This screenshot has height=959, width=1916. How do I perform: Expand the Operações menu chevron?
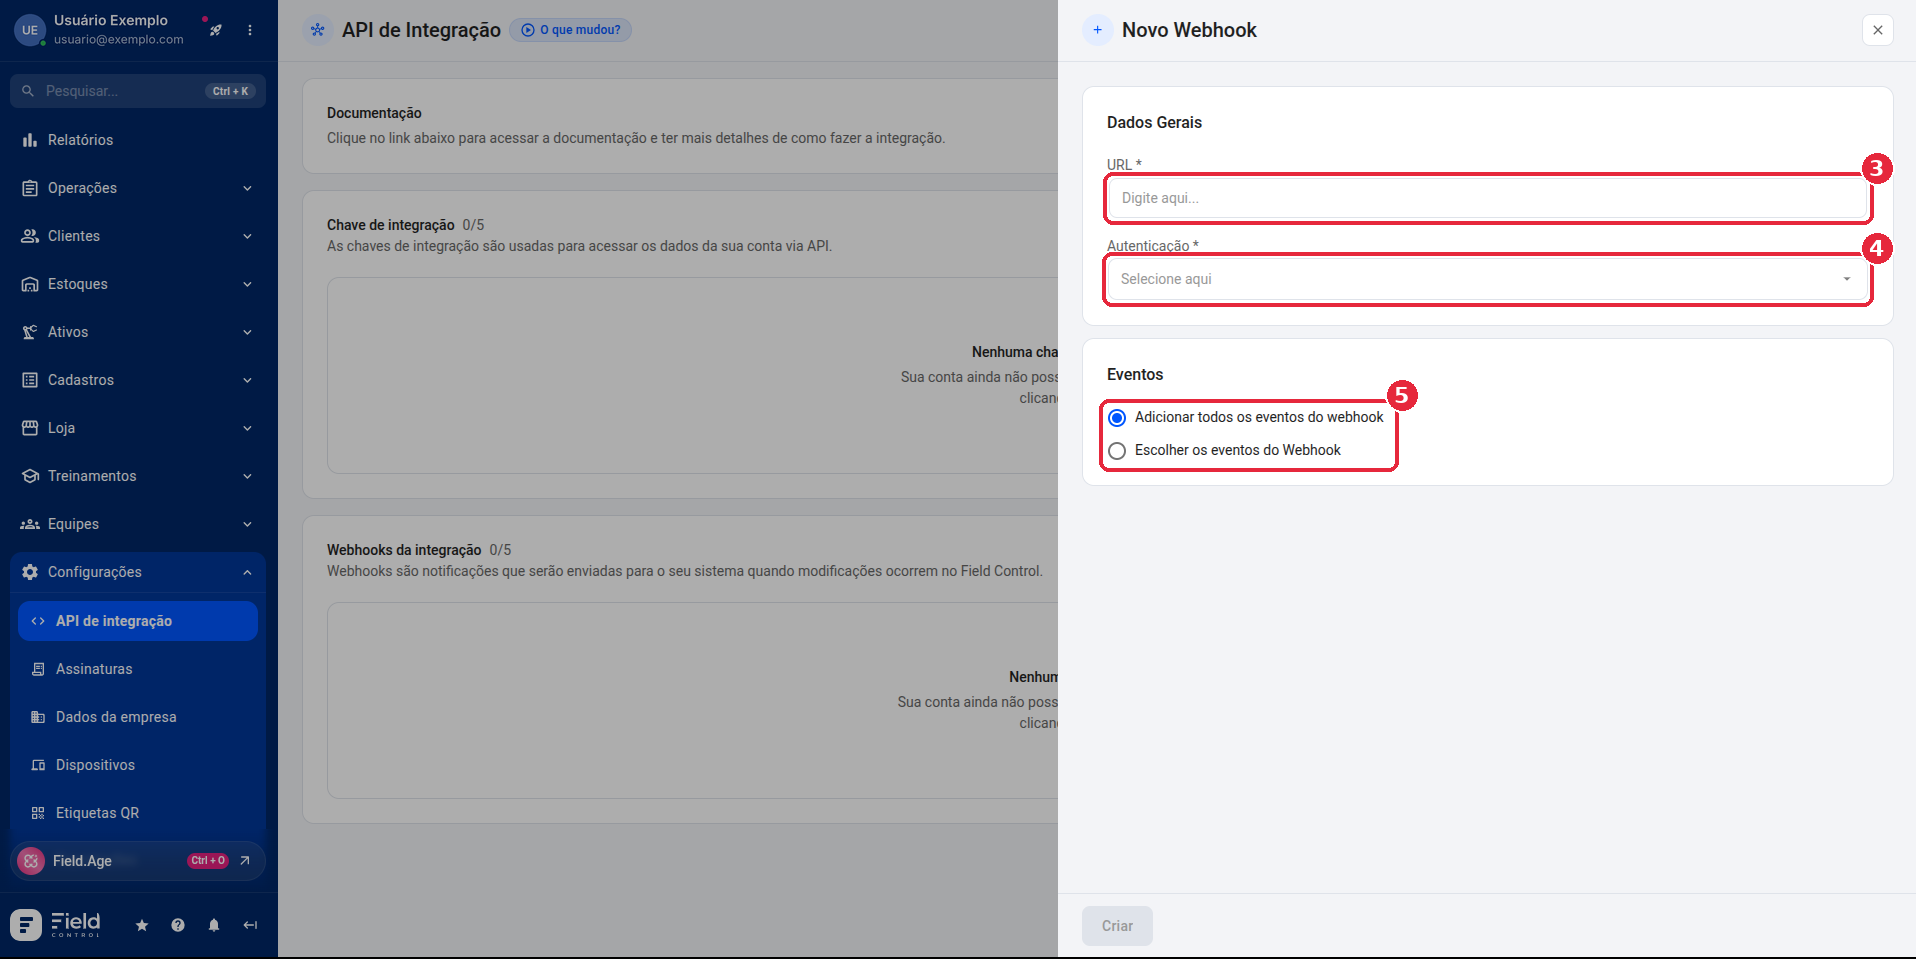click(247, 188)
